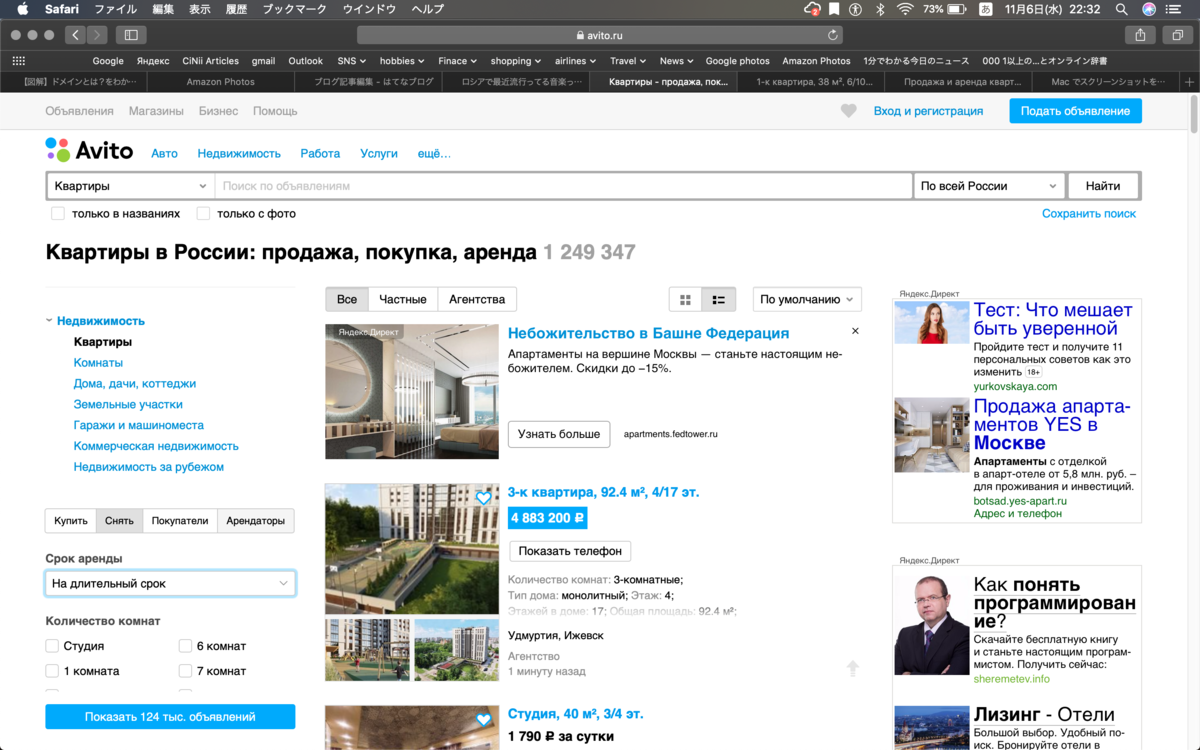Open 'На длительный срок' dropdown
The height and width of the screenshot is (750, 1200).
click(x=170, y=583)
